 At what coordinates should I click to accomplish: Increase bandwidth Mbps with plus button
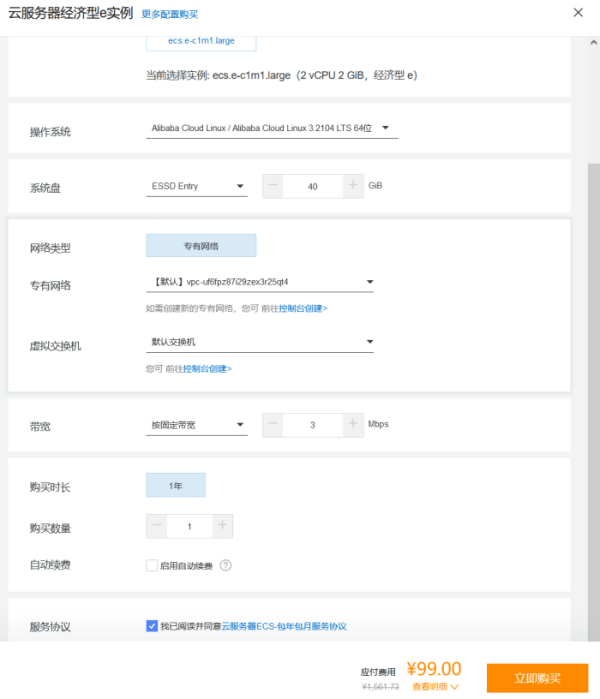[352, 425]
